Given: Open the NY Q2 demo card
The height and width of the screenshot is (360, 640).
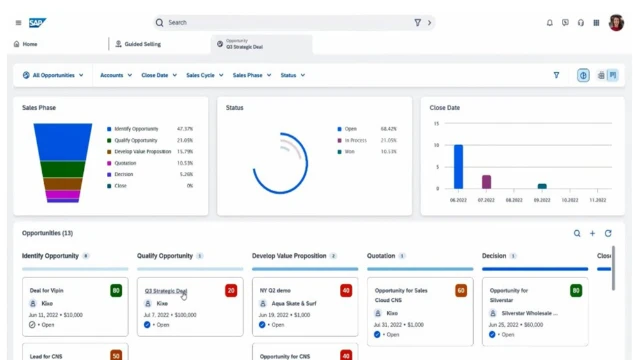Looking at the screenshot, I should pyautogui.click(x=305, y=307).
